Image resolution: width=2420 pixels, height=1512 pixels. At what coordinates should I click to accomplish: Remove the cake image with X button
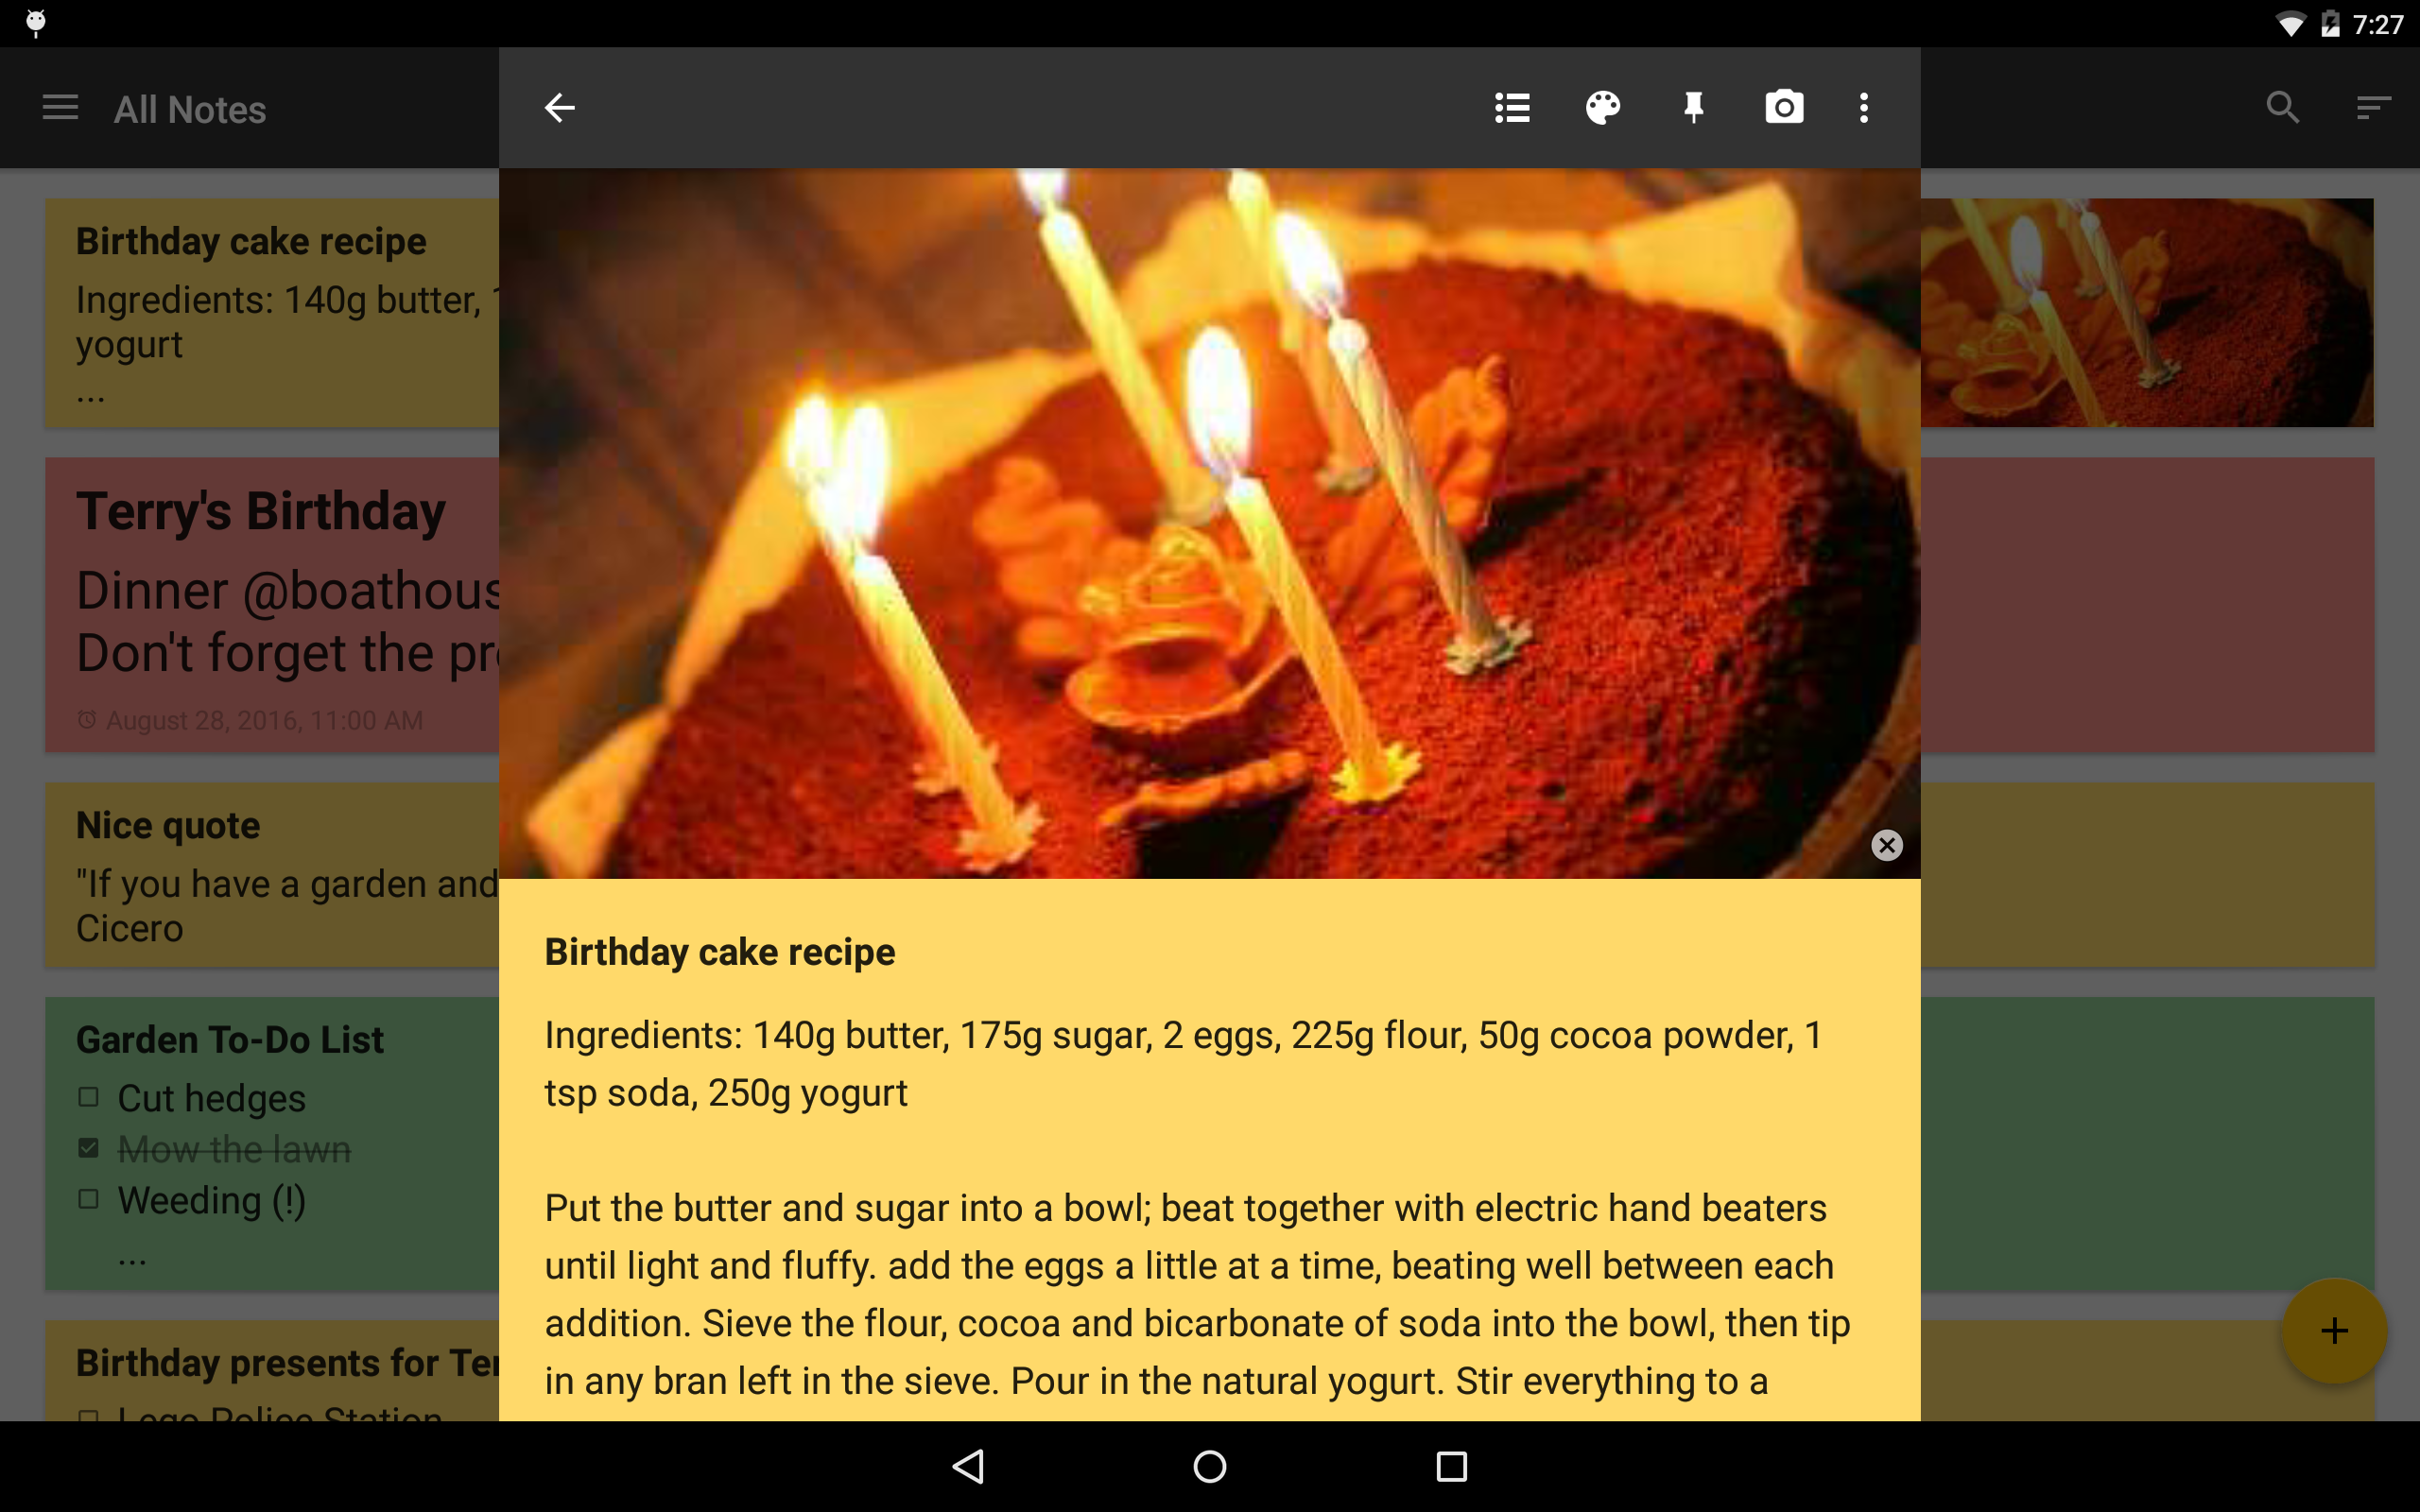click(x=1886, y=845)
